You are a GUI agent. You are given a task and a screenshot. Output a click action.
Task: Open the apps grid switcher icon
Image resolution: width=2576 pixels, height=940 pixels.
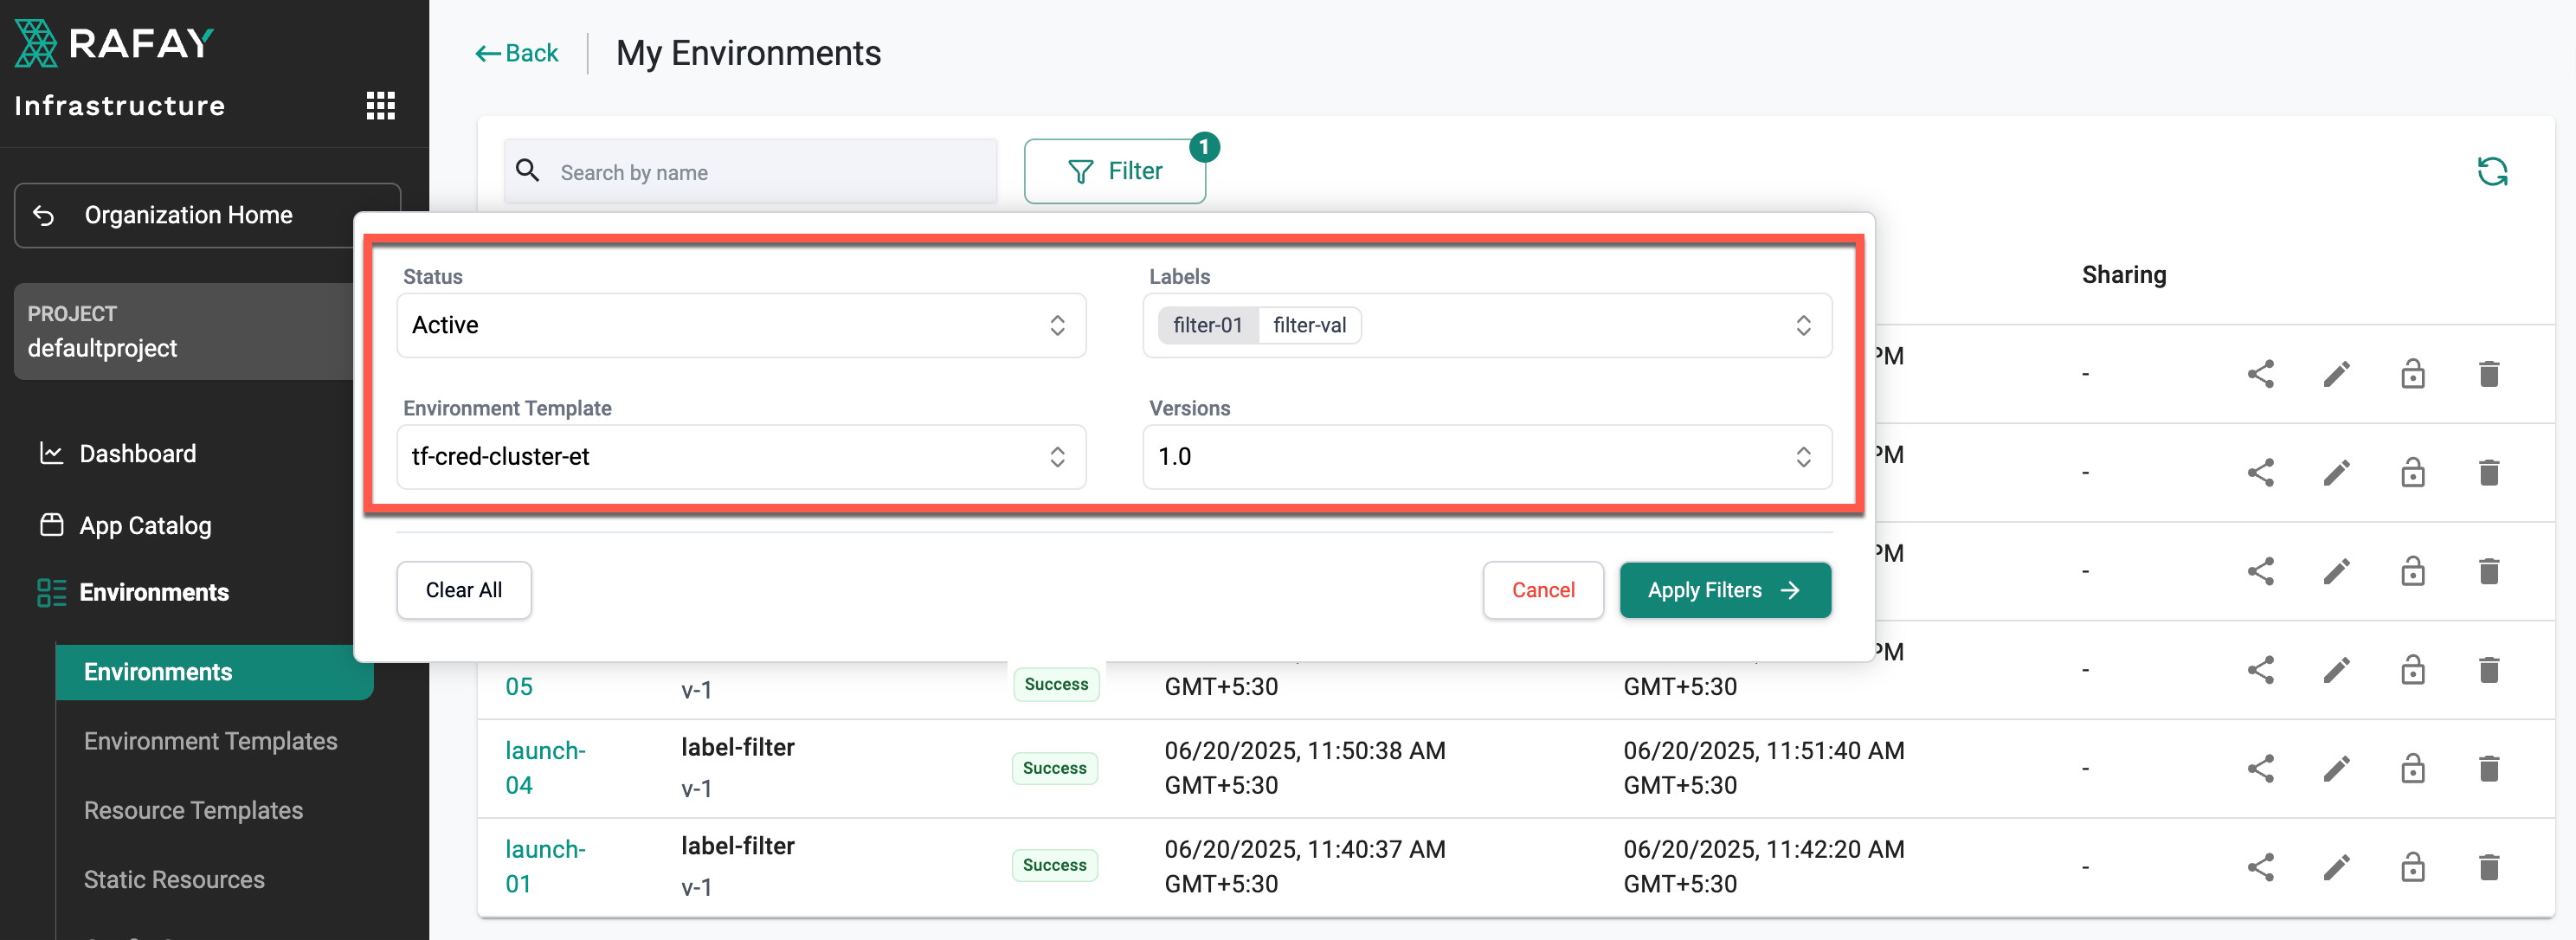(380, 105)
